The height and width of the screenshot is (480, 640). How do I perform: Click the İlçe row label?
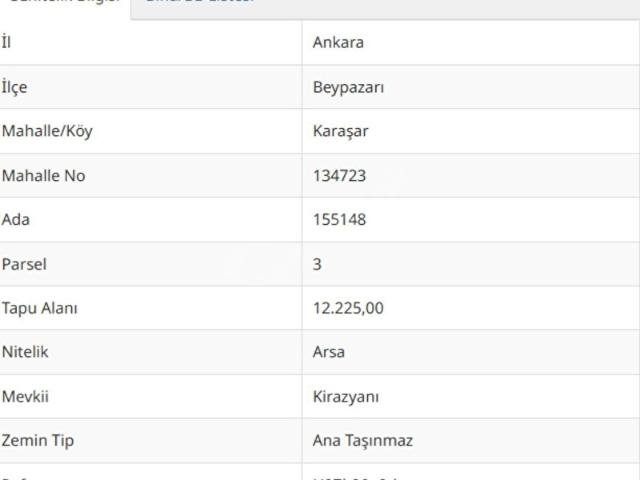(x=15, y=87)
